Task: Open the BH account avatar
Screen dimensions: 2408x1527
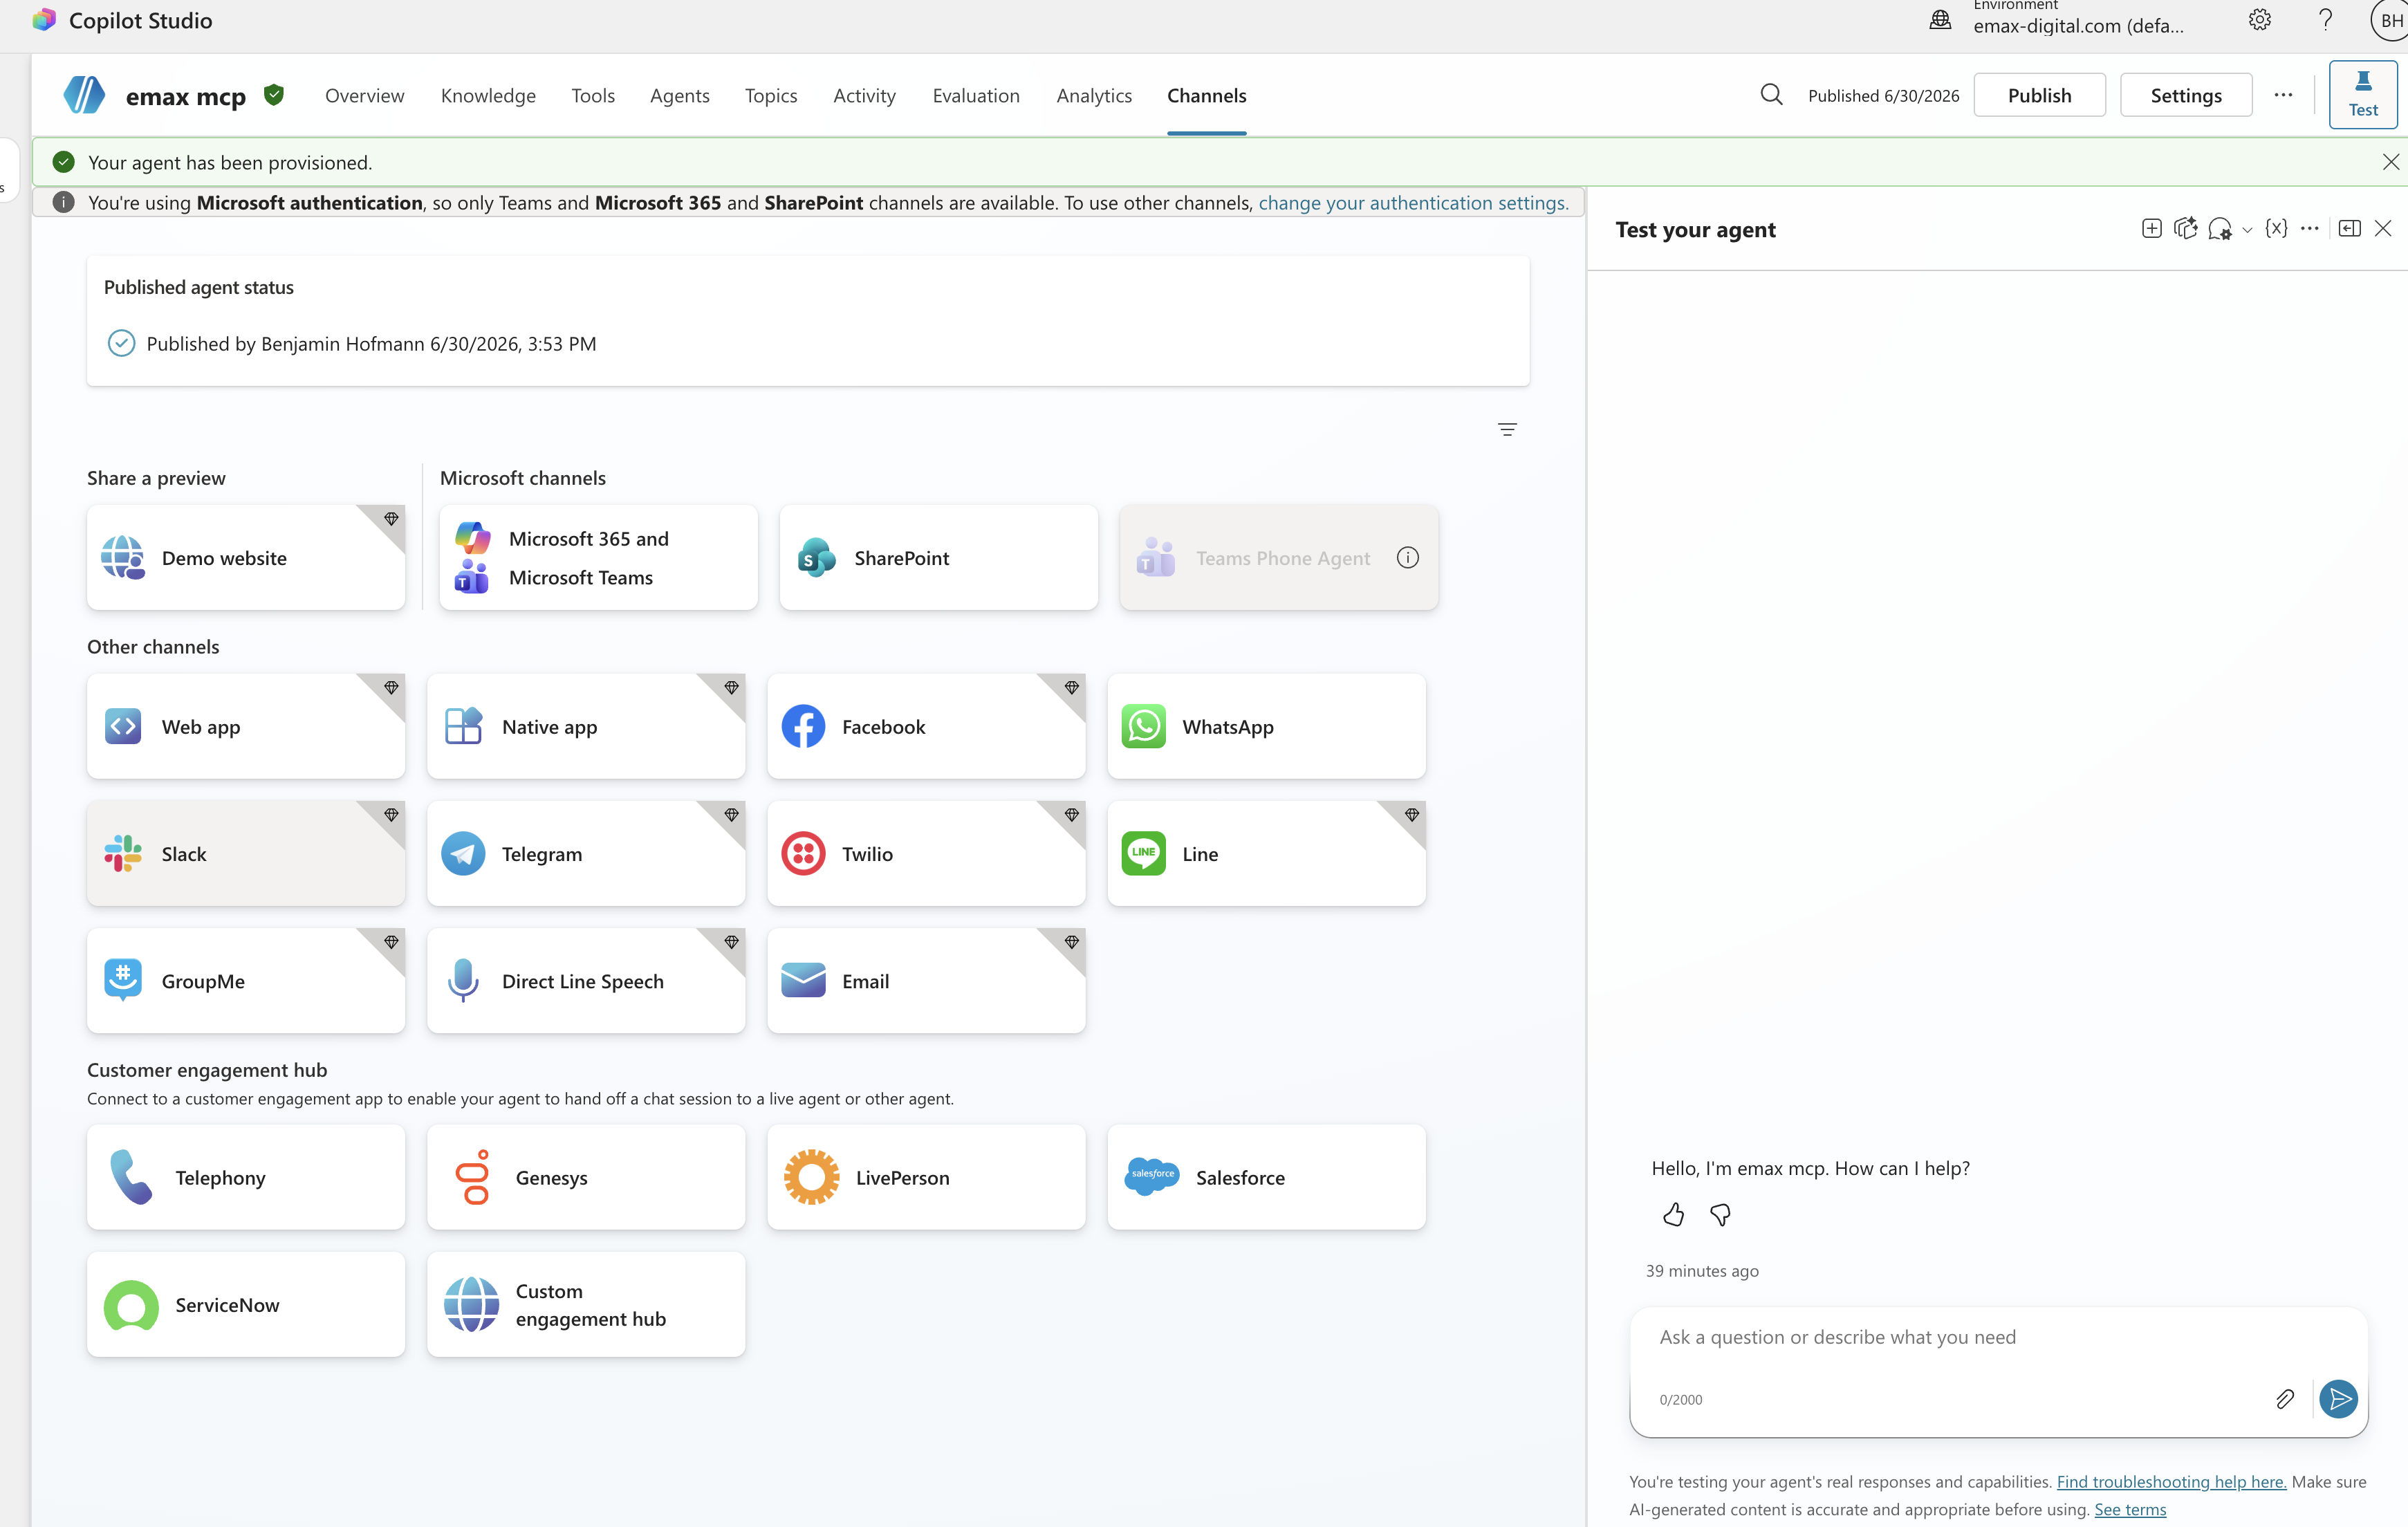Action: coord(2391,20)
